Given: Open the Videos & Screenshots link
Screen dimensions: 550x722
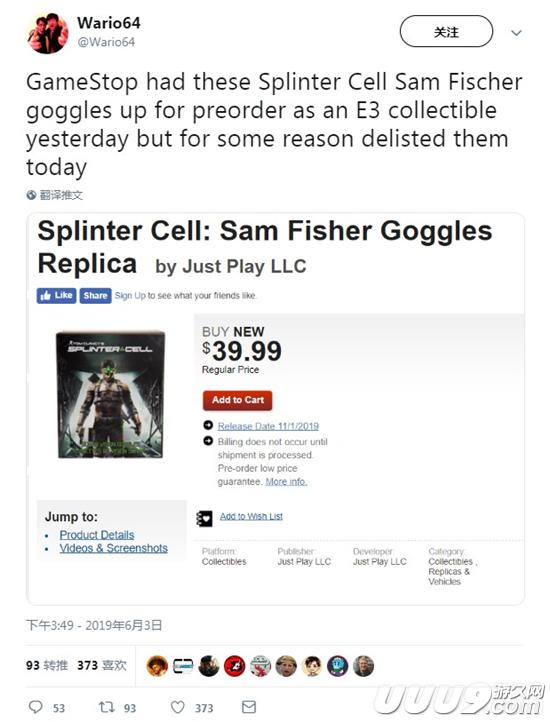Looking at the screenshot, I should tap(113, 548).
